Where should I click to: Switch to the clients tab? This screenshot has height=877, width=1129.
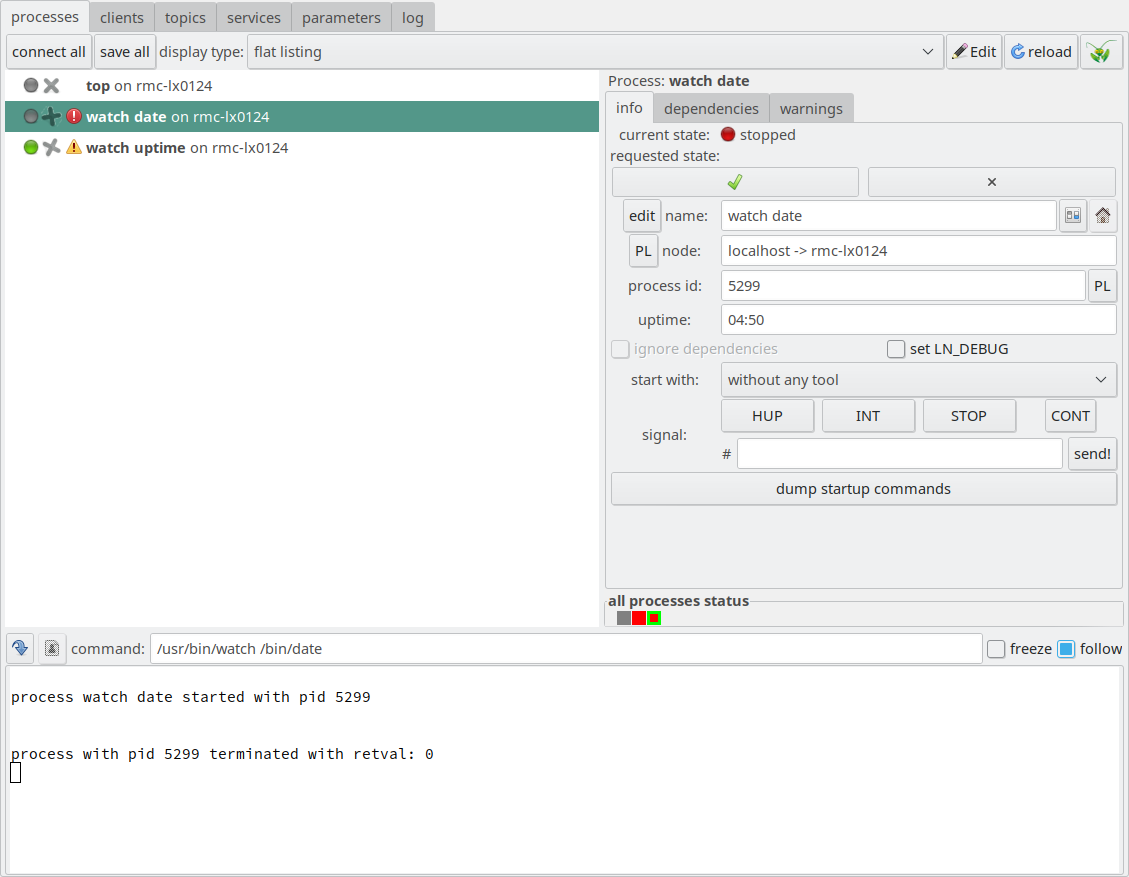pos(122,18)
